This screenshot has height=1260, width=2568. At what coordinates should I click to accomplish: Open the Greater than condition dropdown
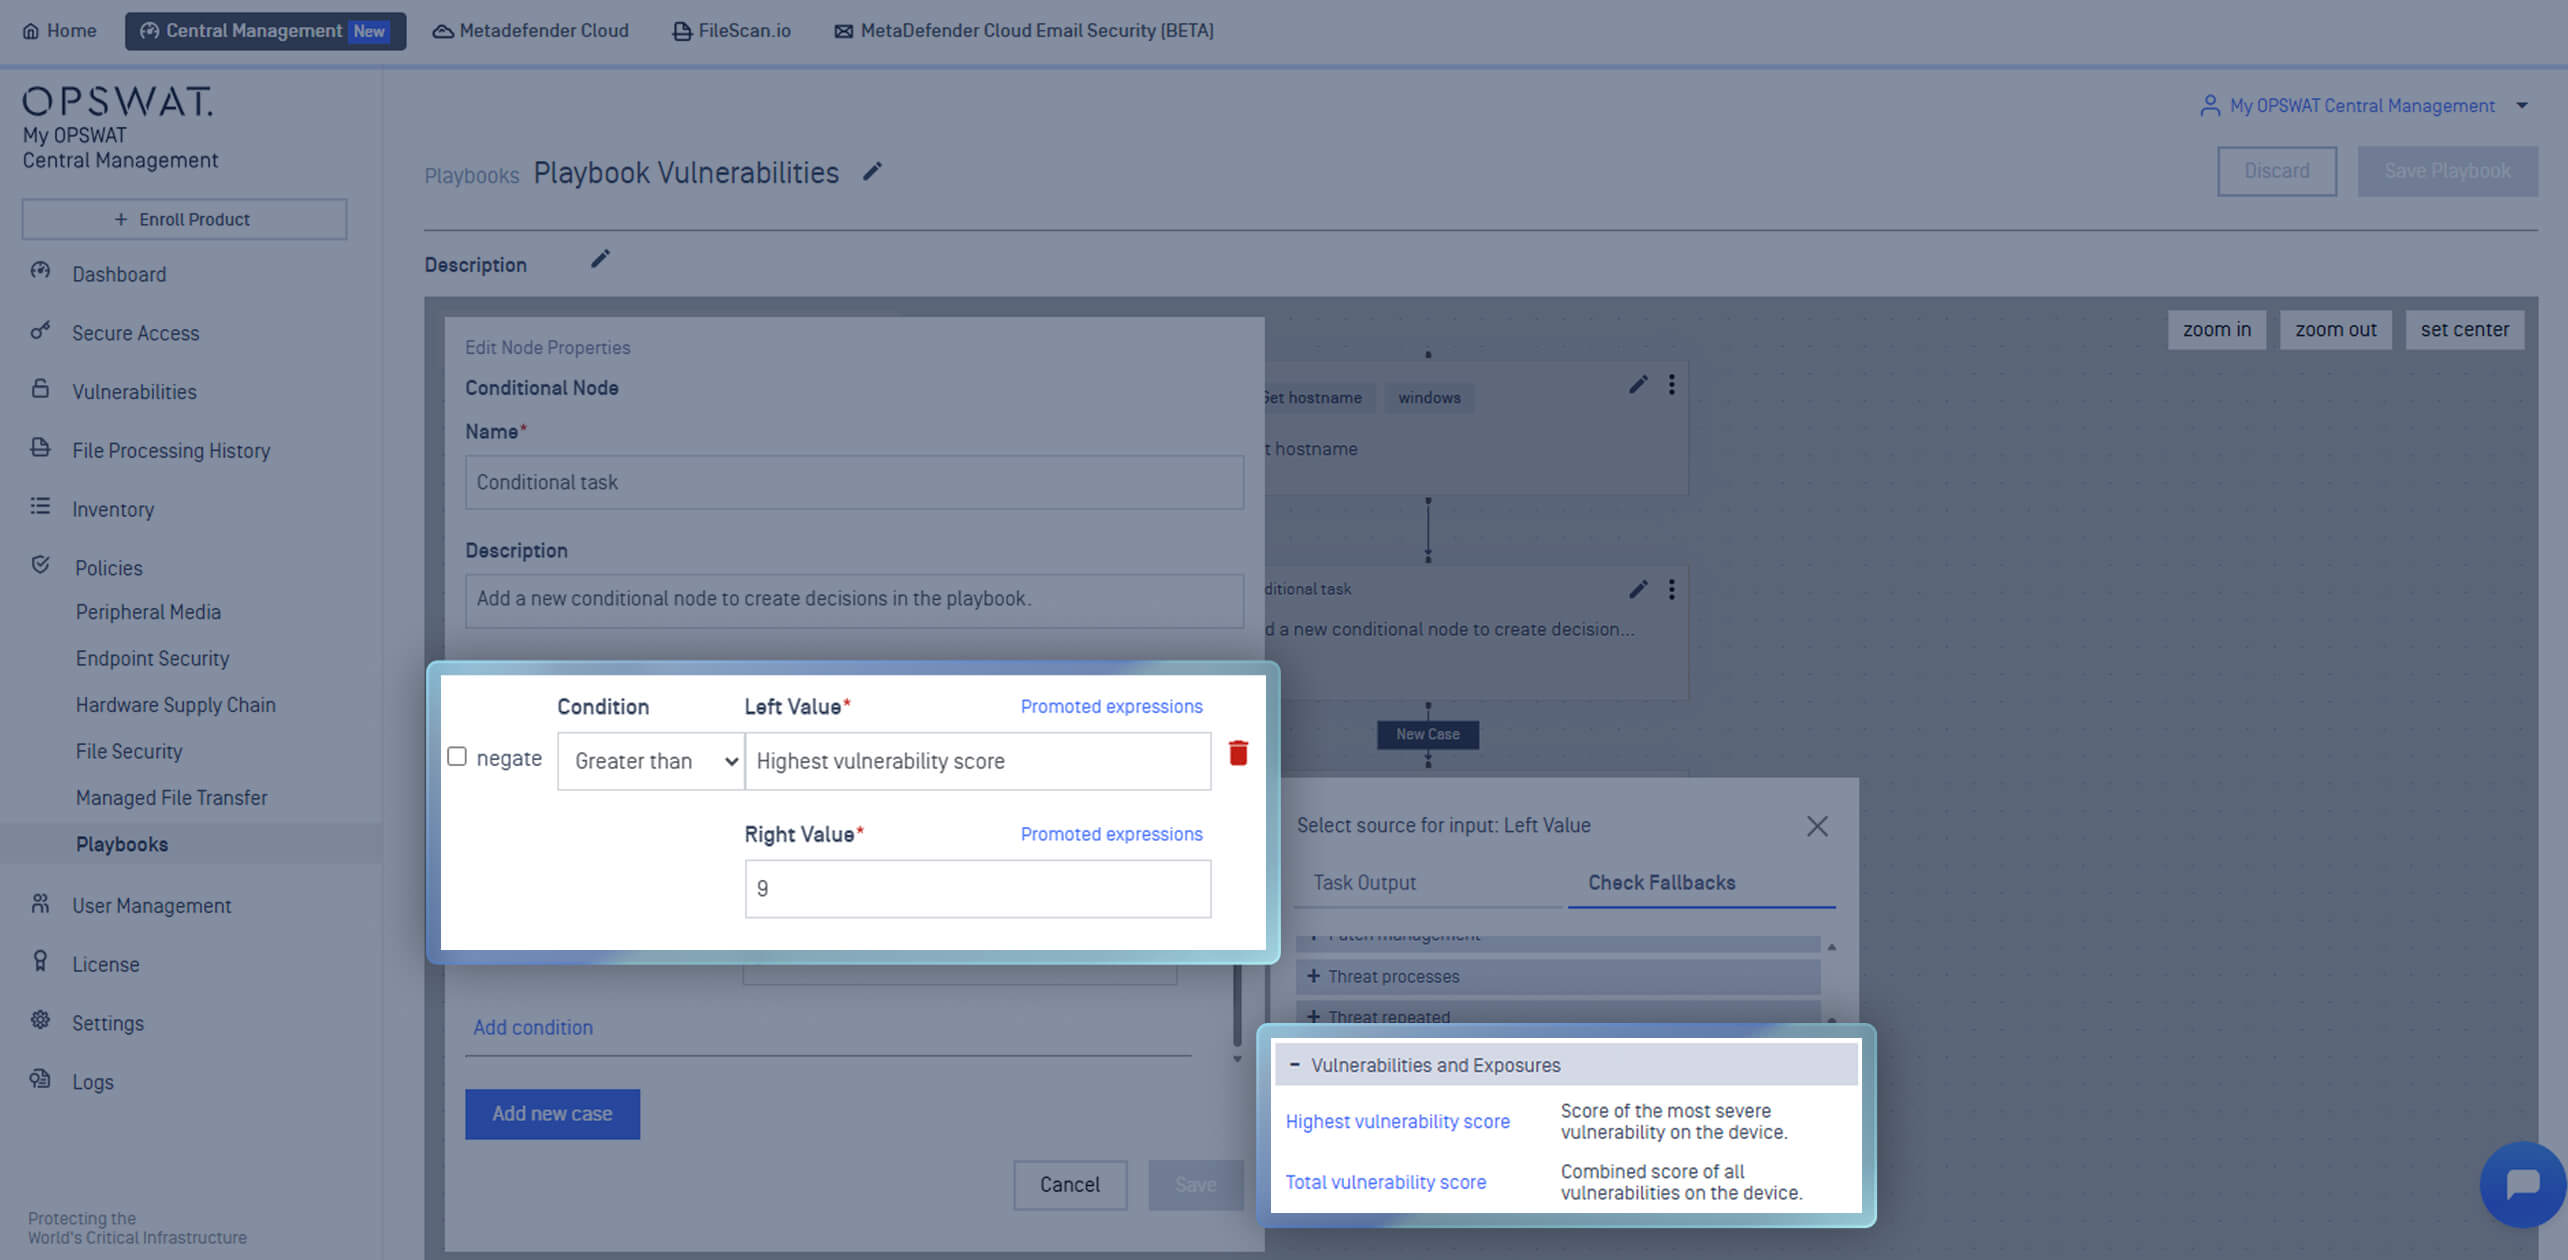pos(651,761)
